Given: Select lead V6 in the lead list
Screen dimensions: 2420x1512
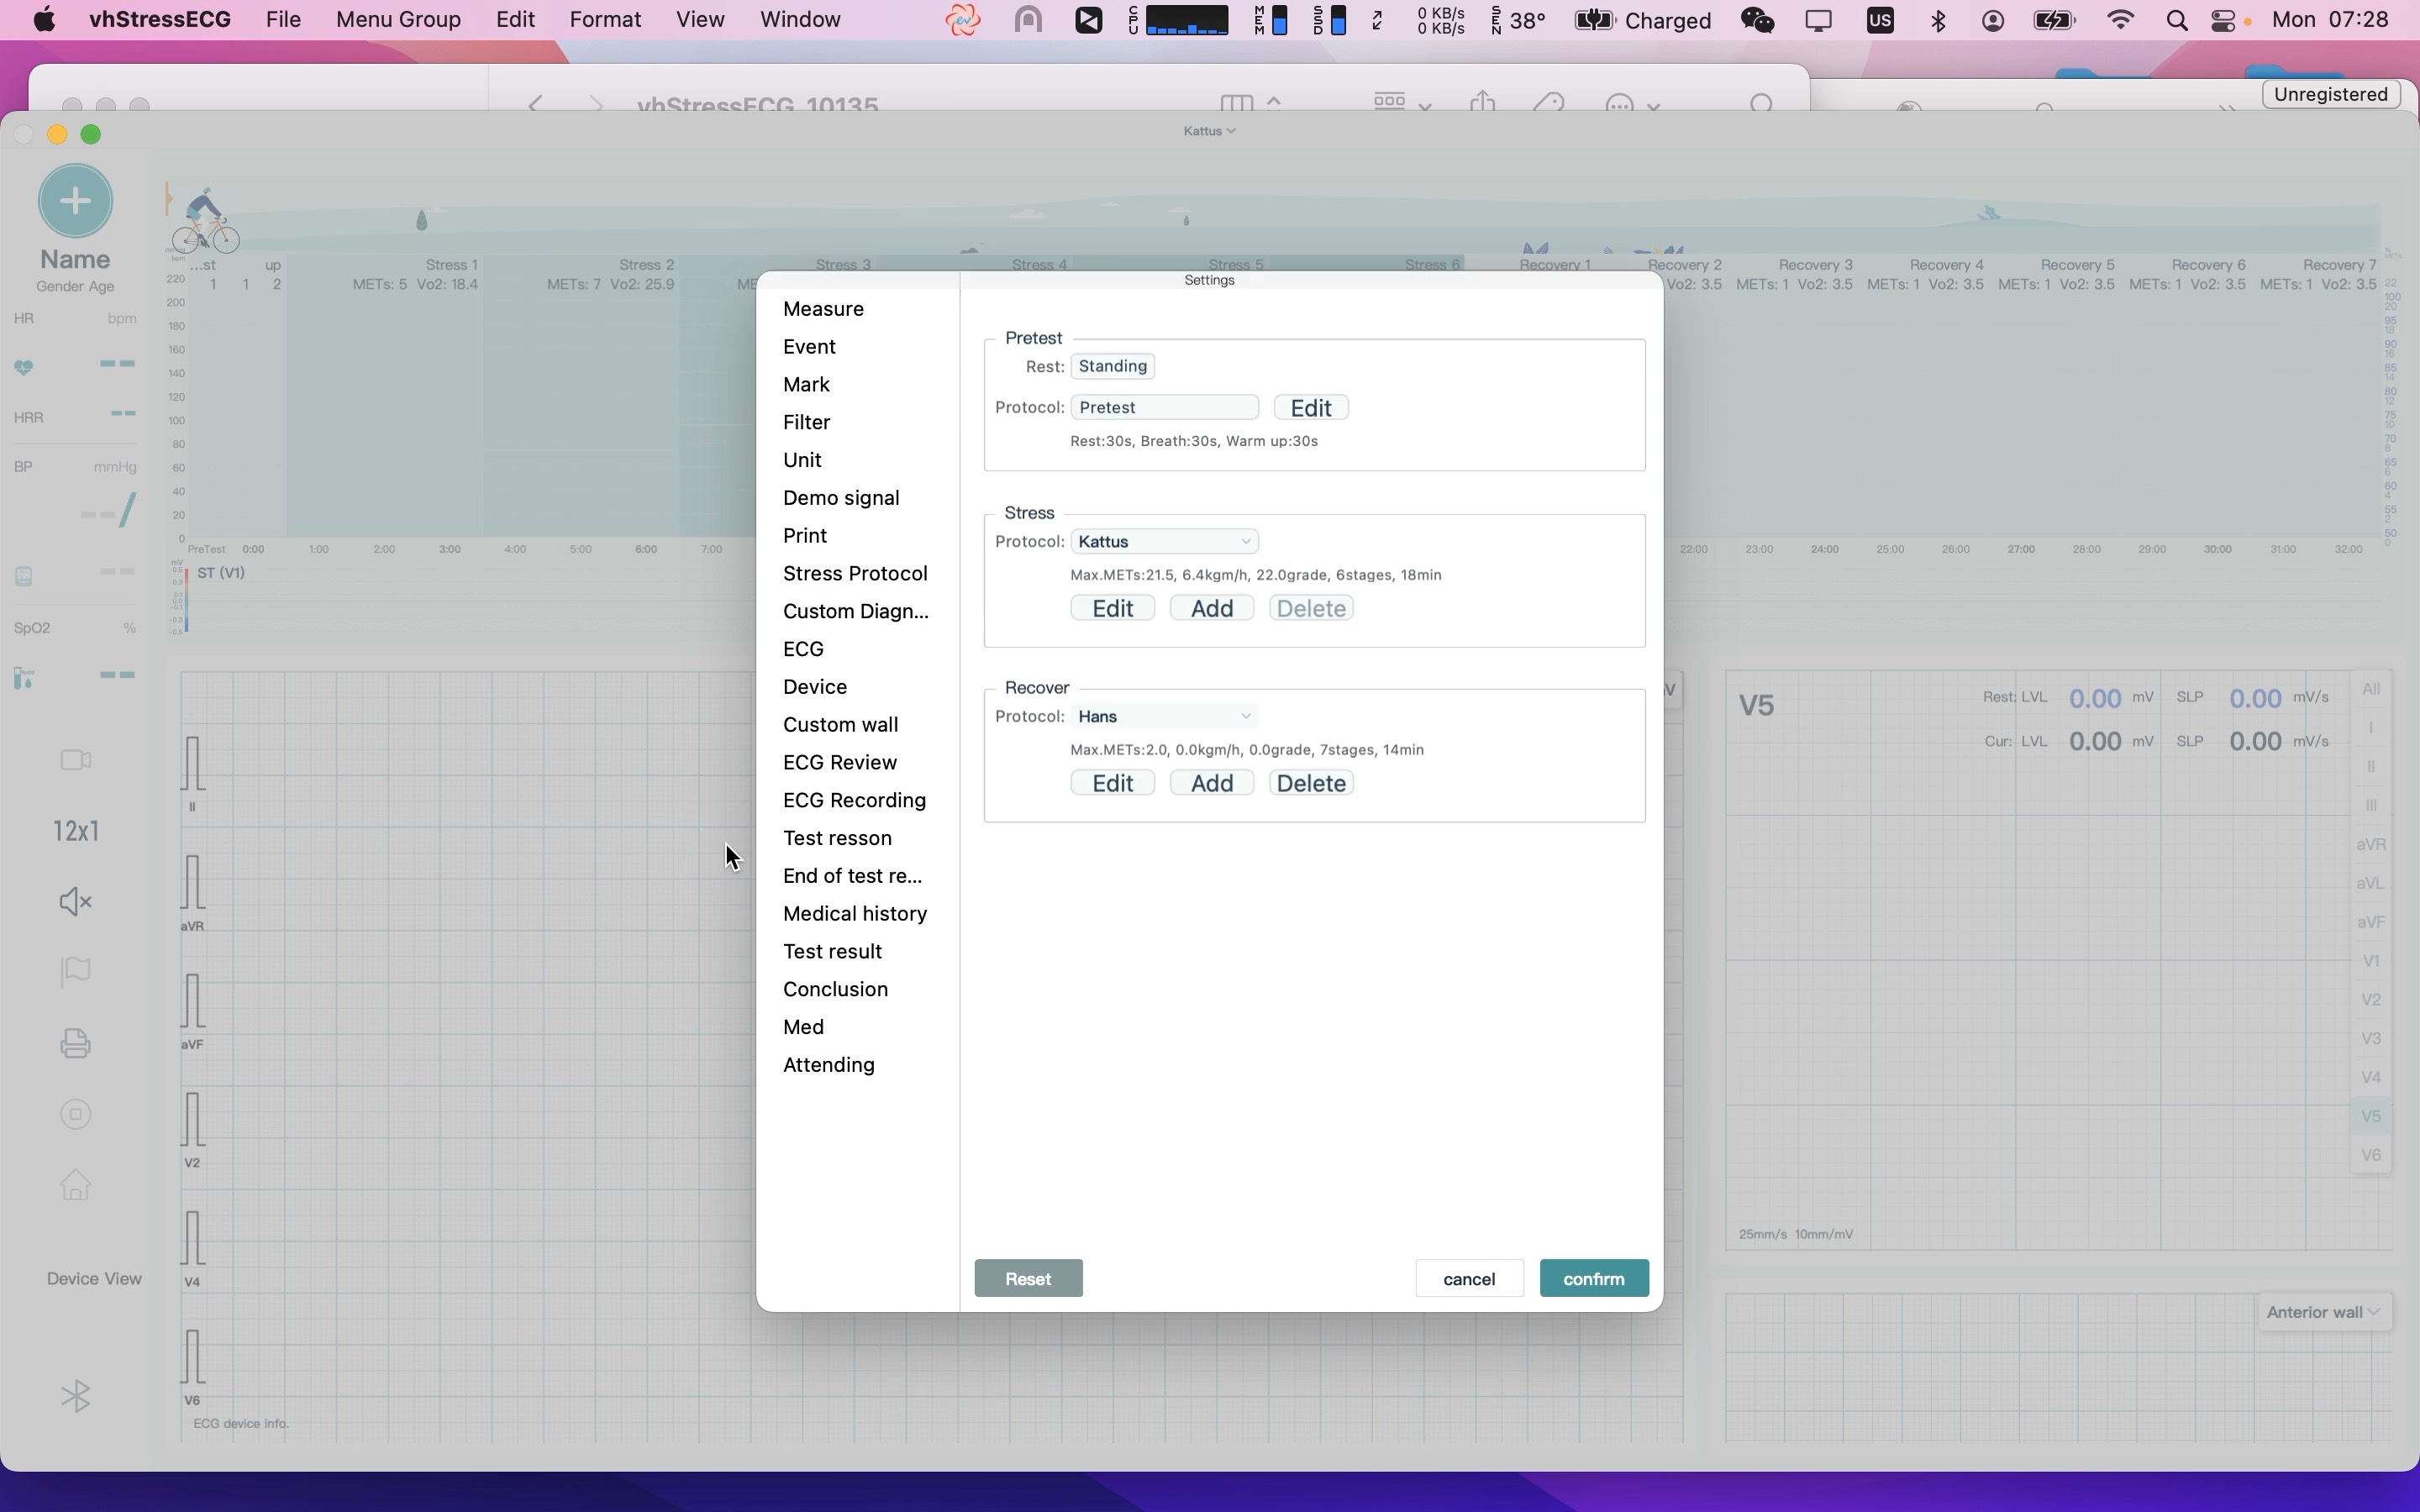Looking at the screenshot, I should (2371, 1155).
